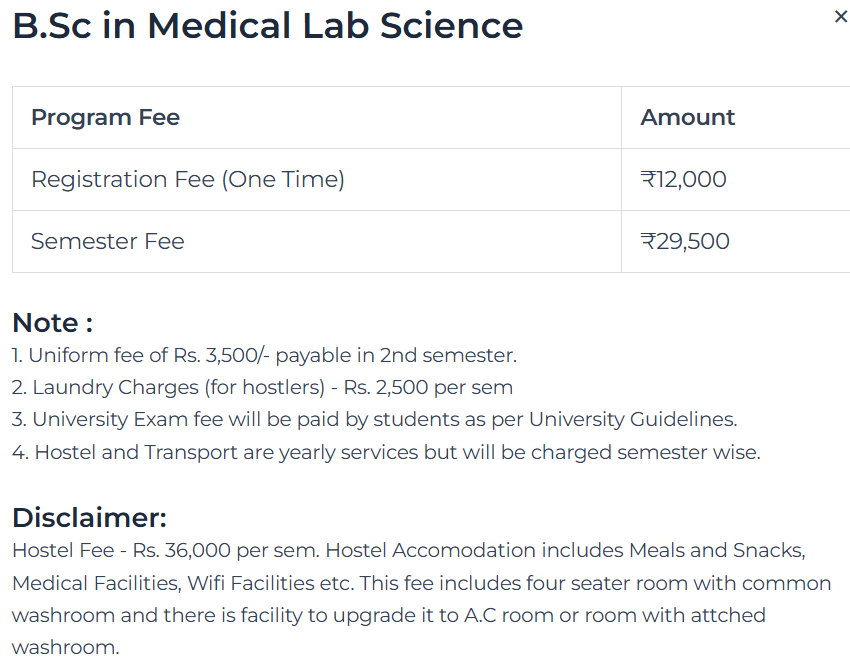Viewport: 850px width, 664px height.
Task: Select the Program Fee column header
Action: [x=106, y=117]
